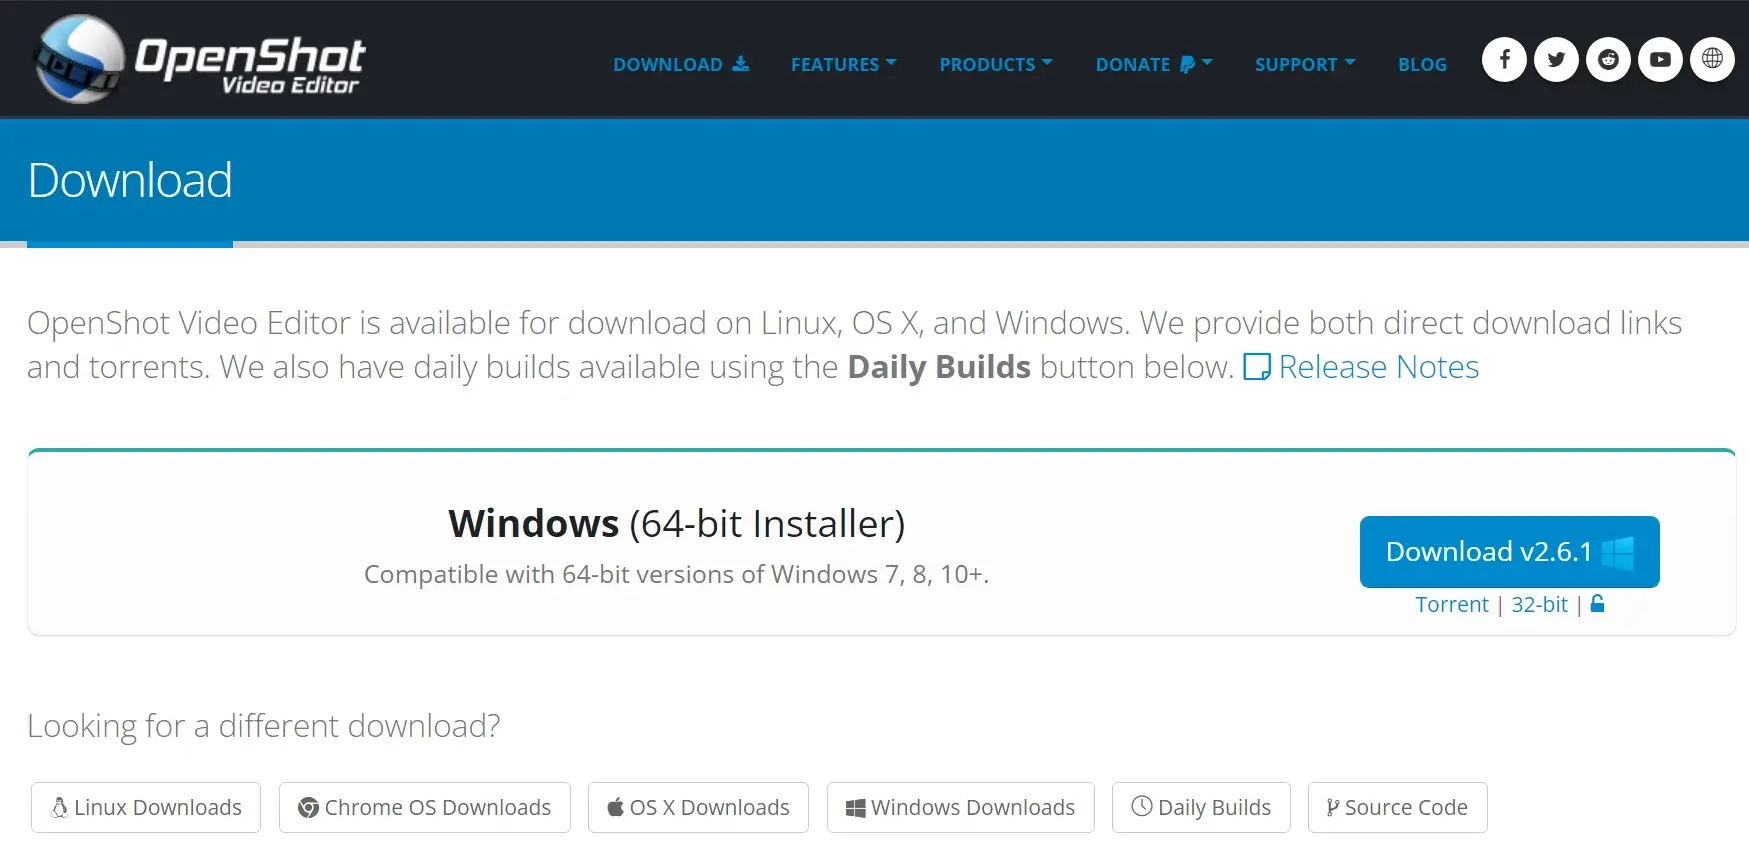Click the Download page heading
This screenshot has height=848, width=1749.
[130, 181]
